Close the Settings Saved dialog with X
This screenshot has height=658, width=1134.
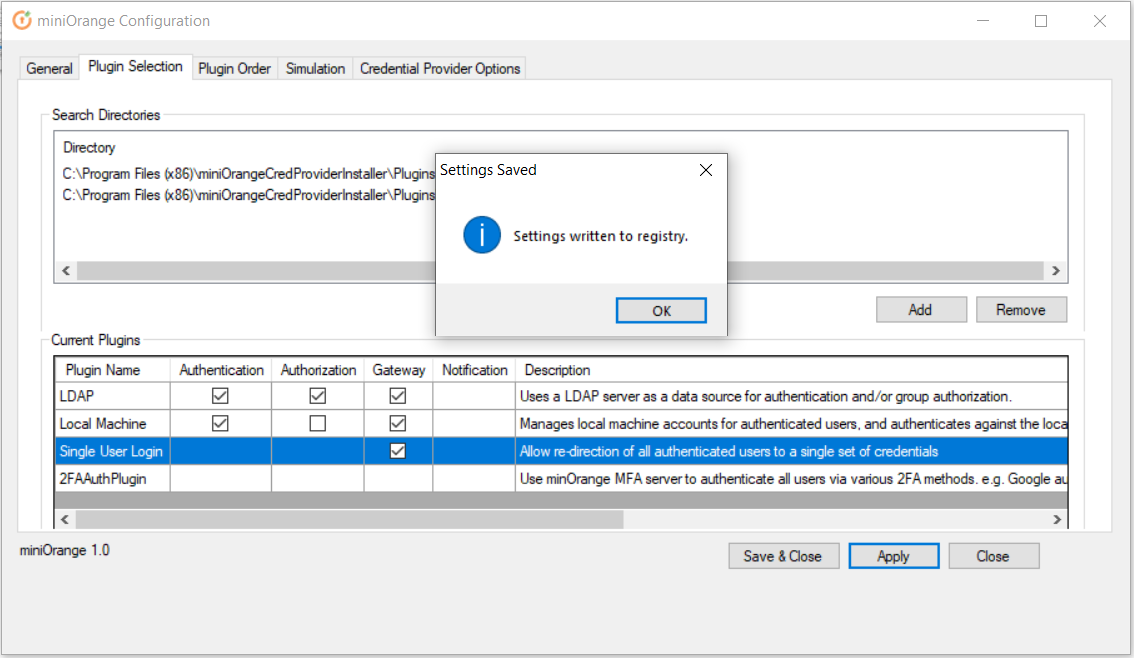point(706,170)
